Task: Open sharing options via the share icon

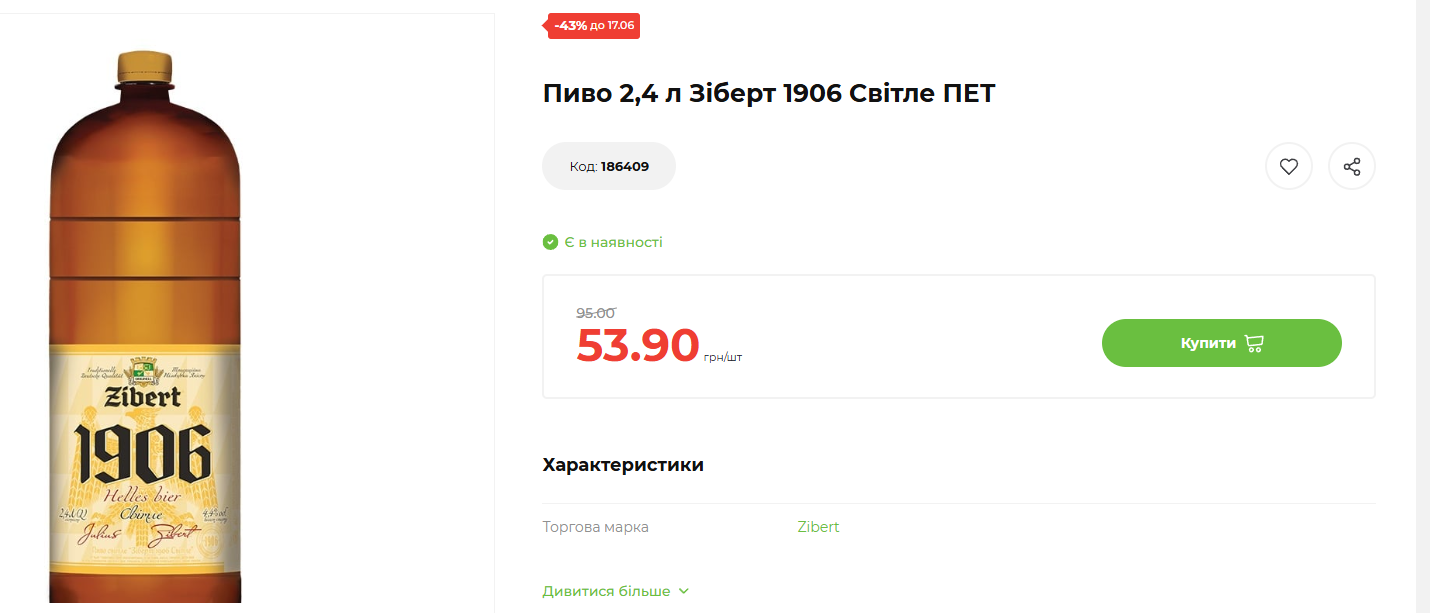Action: coord(1352,167)
